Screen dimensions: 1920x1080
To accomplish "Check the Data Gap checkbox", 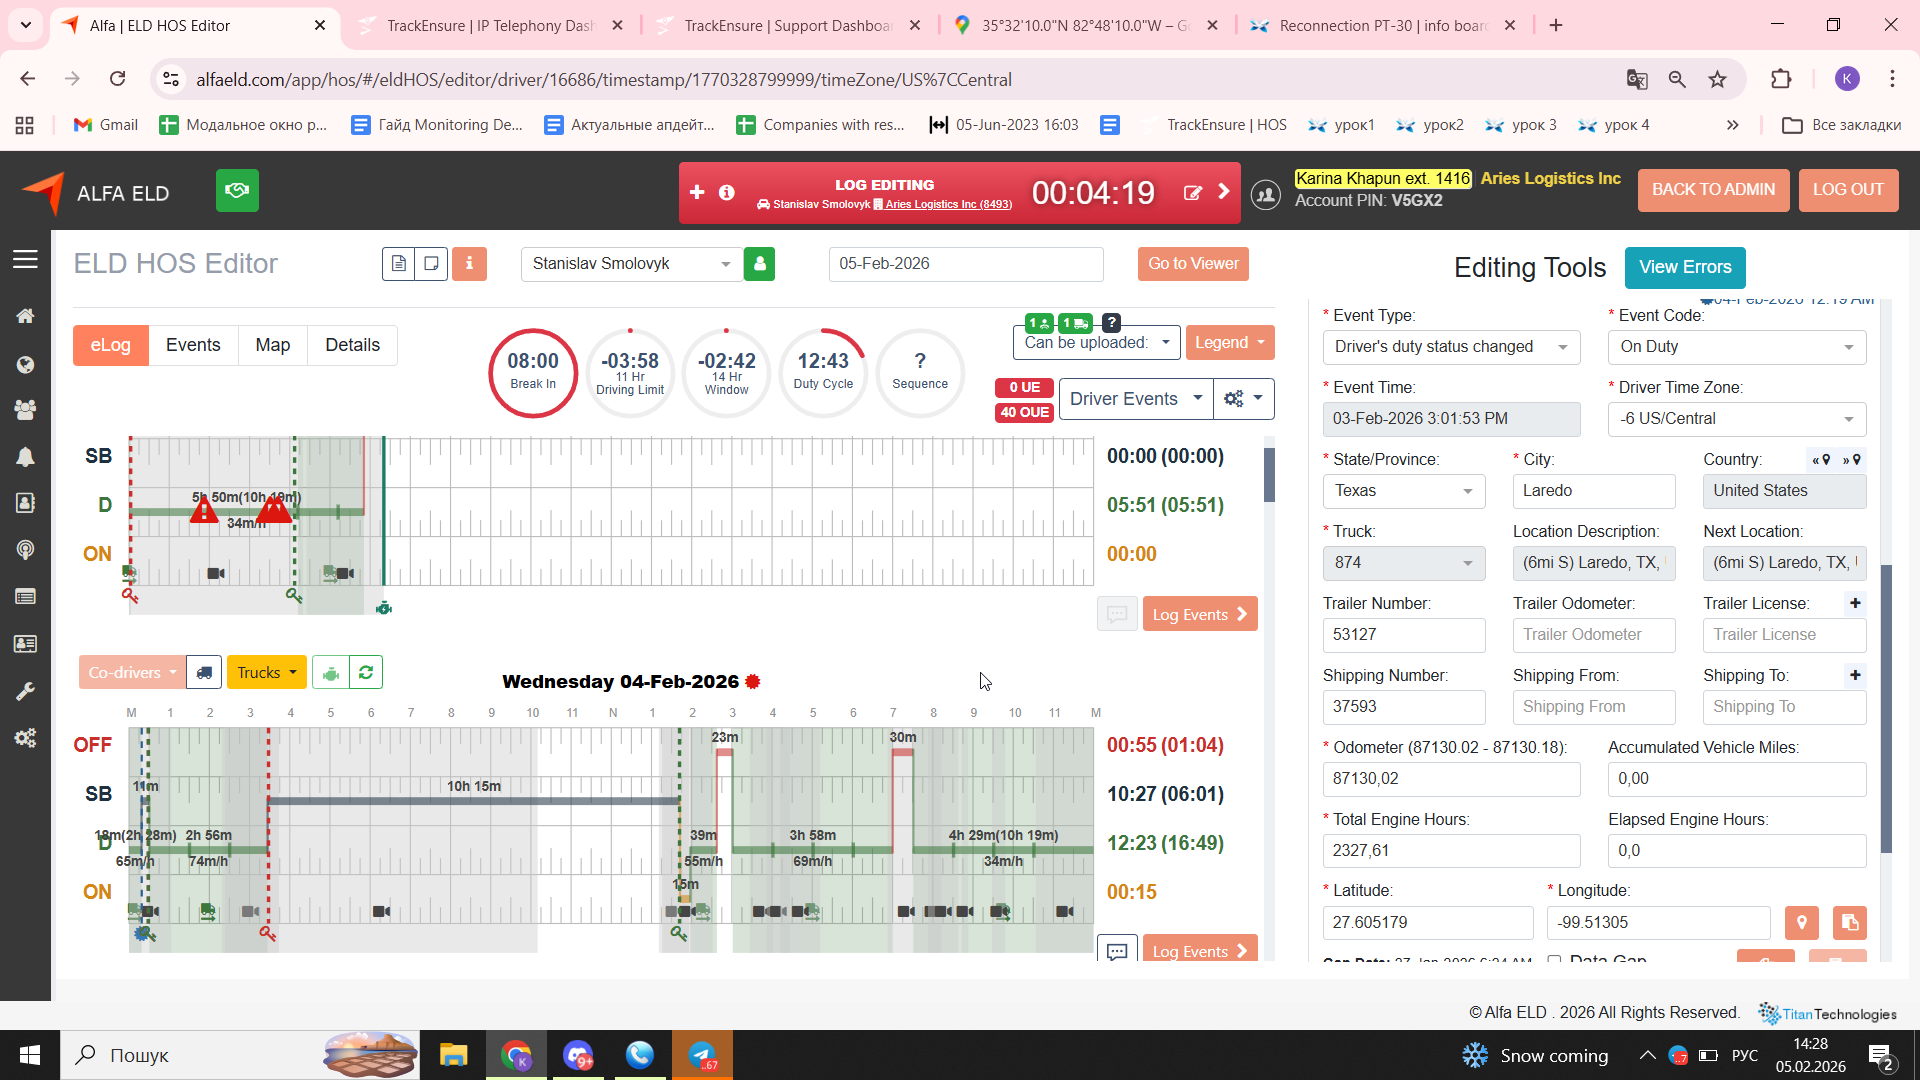I will pyautogui.click(x=1554, y=959).
